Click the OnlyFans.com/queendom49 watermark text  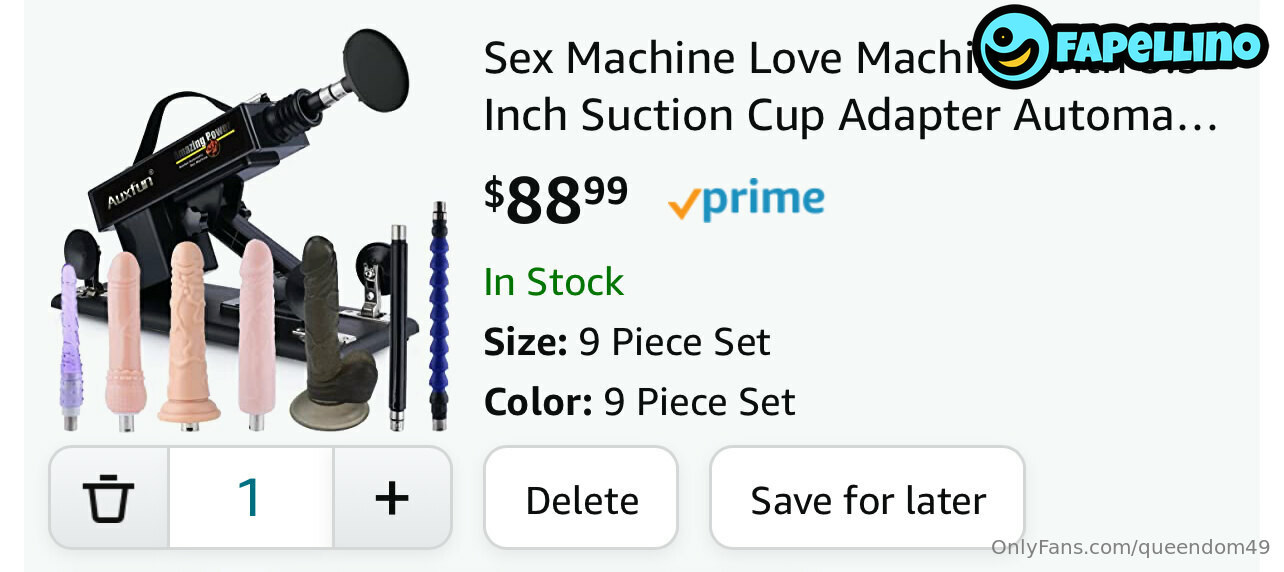1130,547
